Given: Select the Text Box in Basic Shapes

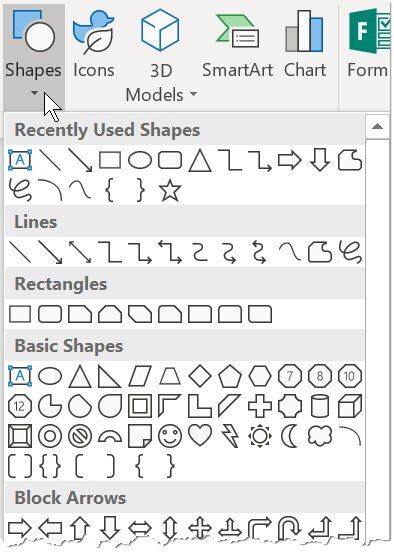Looking at the screenshot, I should [20, 376].
